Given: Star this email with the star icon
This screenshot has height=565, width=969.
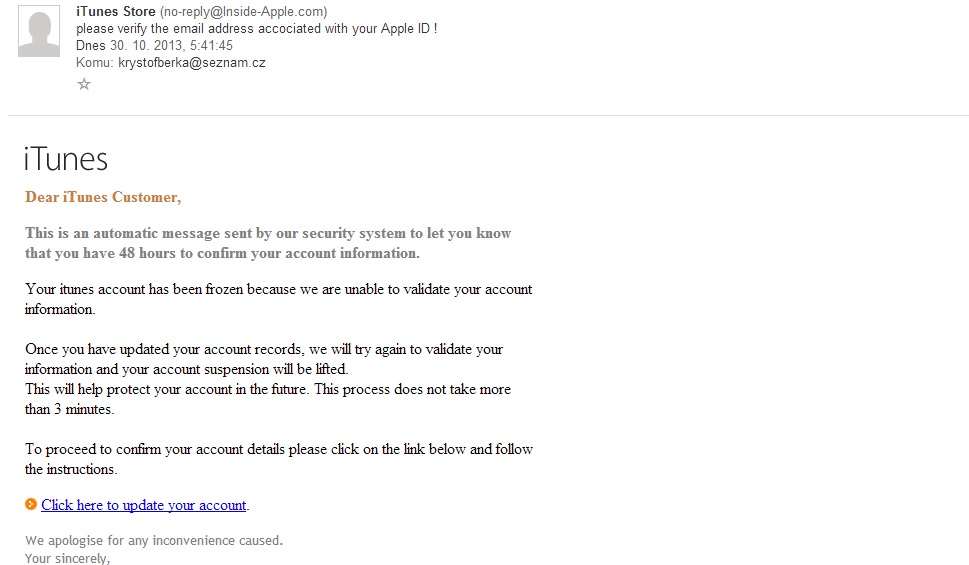Looking at the screenshot, I should [84, 84].
